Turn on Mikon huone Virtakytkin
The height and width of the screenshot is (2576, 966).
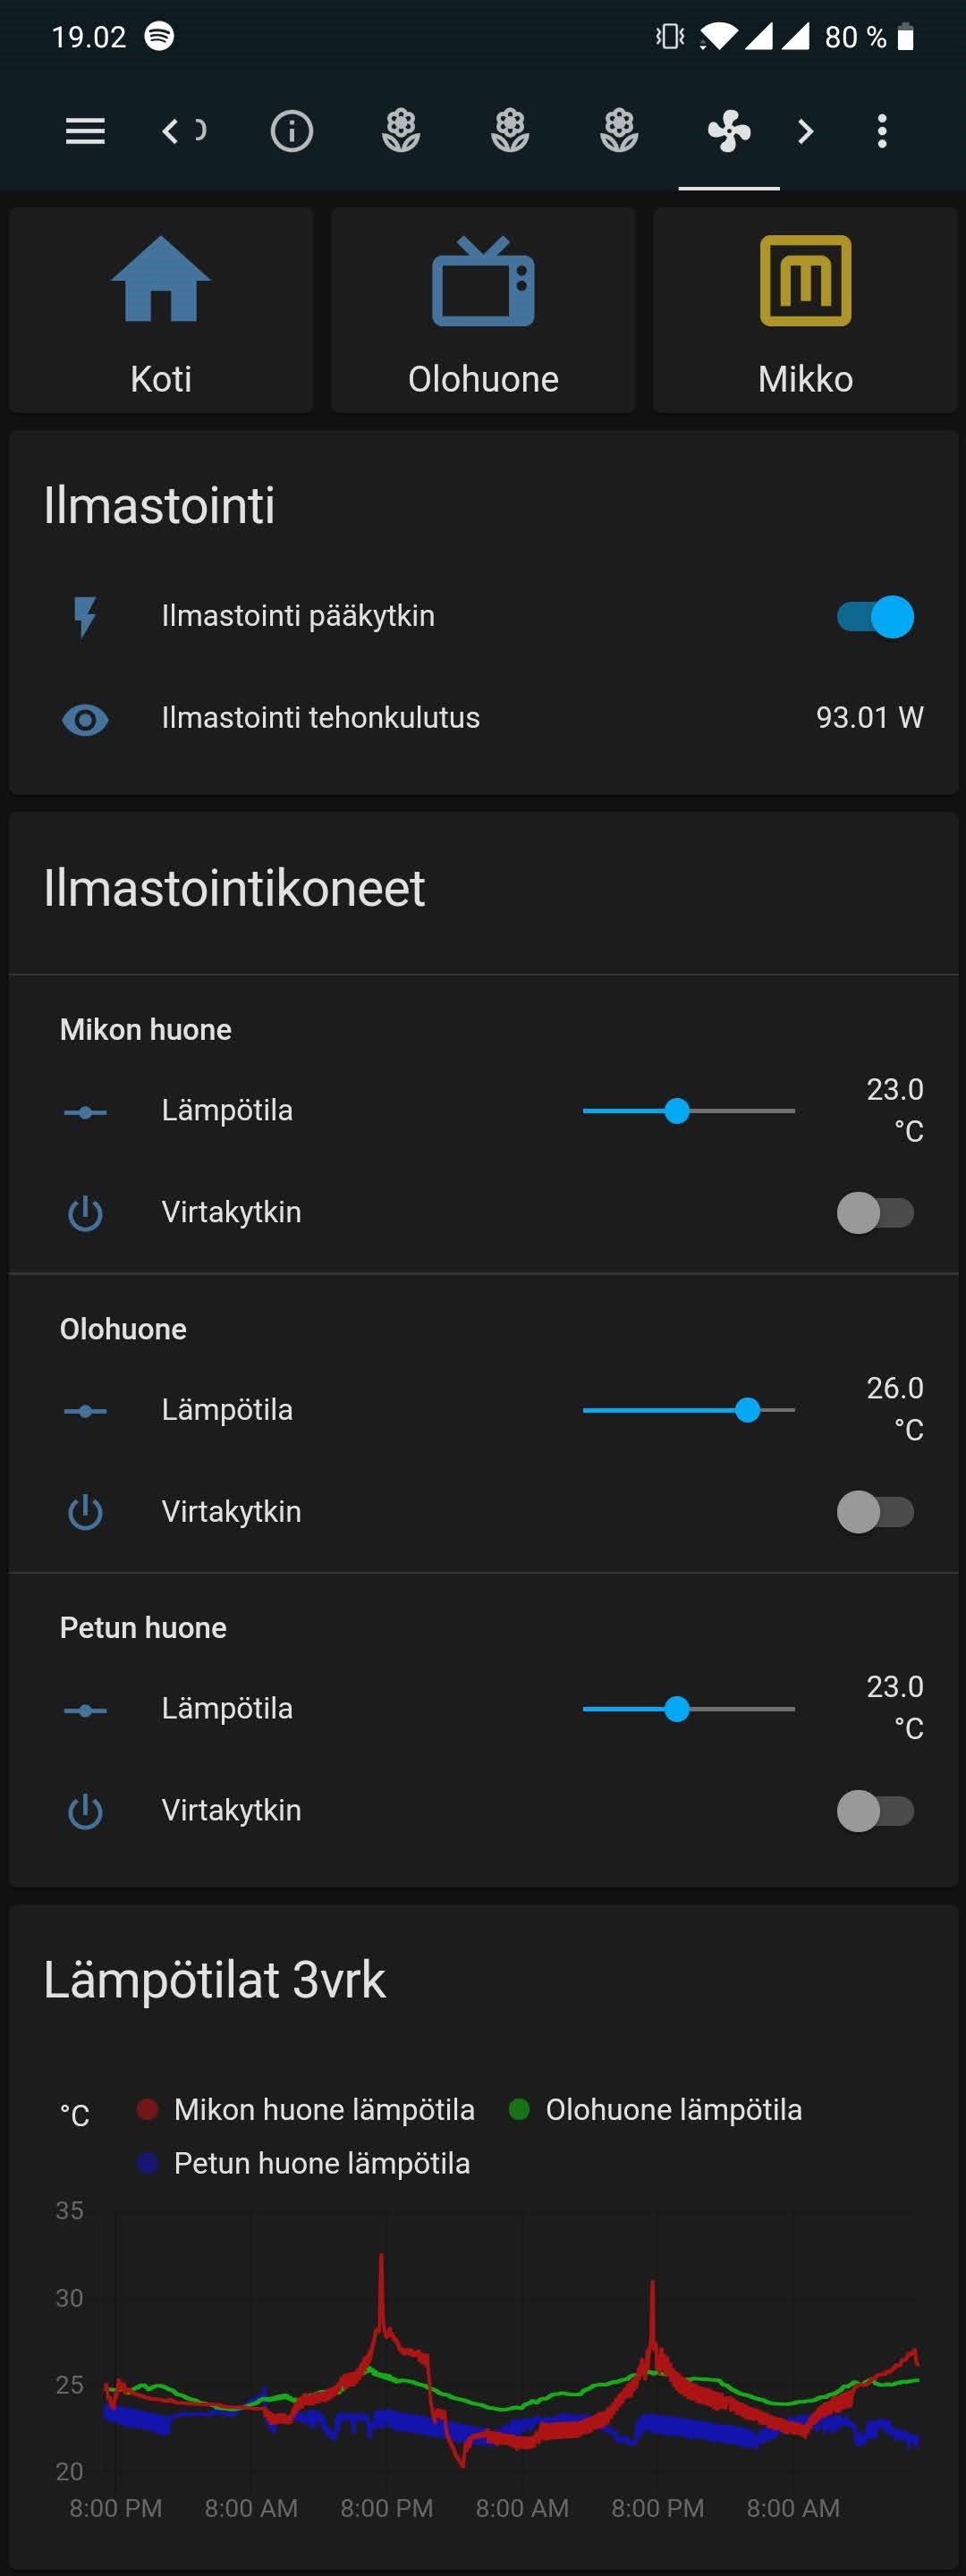tap(875, 1213)
